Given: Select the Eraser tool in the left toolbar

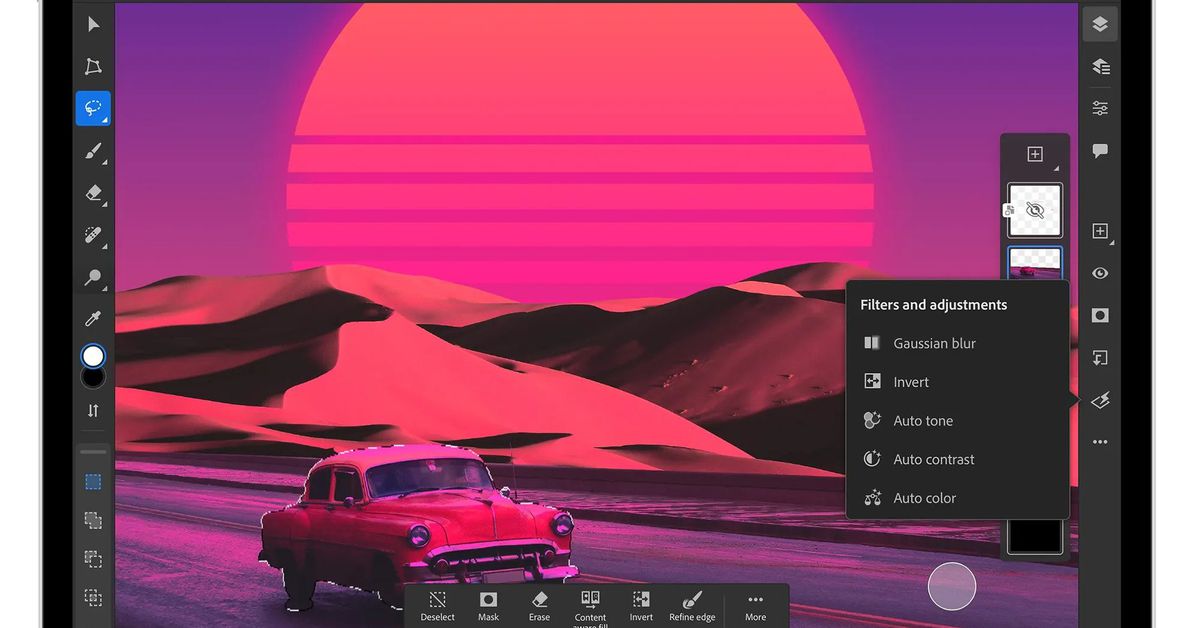Looking at the screenshot, I should click(93, 193).
